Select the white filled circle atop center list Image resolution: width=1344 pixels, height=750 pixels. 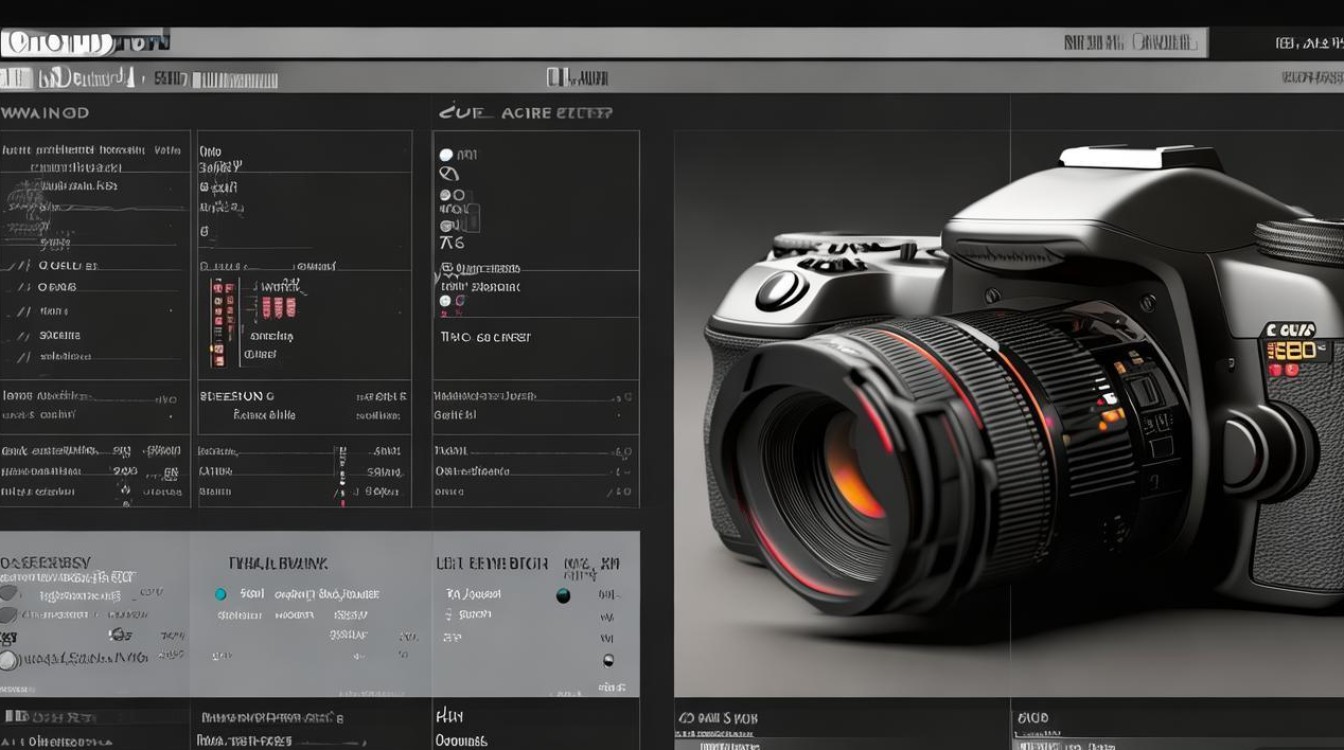pyautogui.click(x=446, y=155)
